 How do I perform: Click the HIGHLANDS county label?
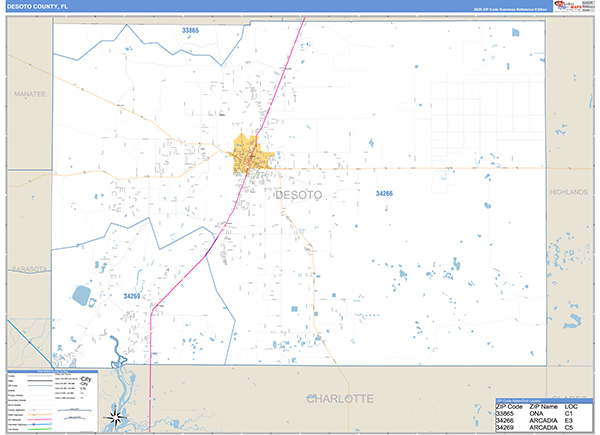(x=569, y=192)
